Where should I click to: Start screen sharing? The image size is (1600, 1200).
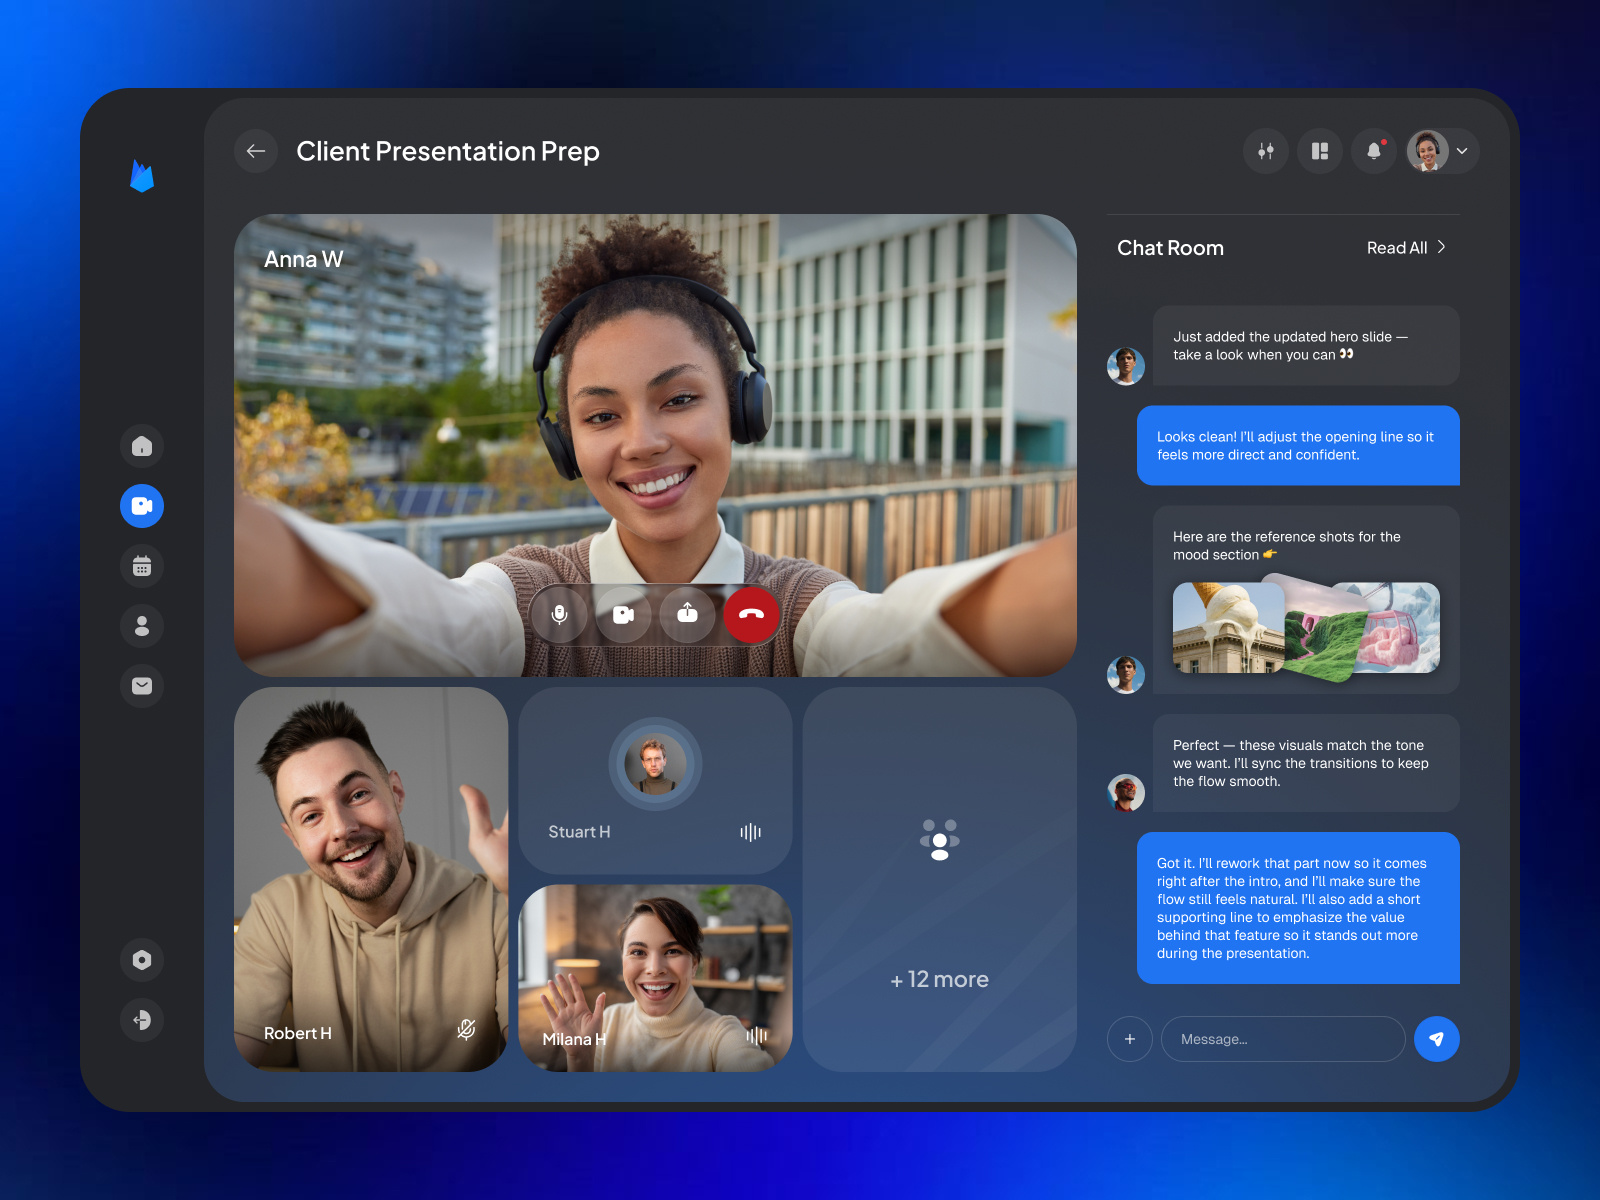(688, 615)
